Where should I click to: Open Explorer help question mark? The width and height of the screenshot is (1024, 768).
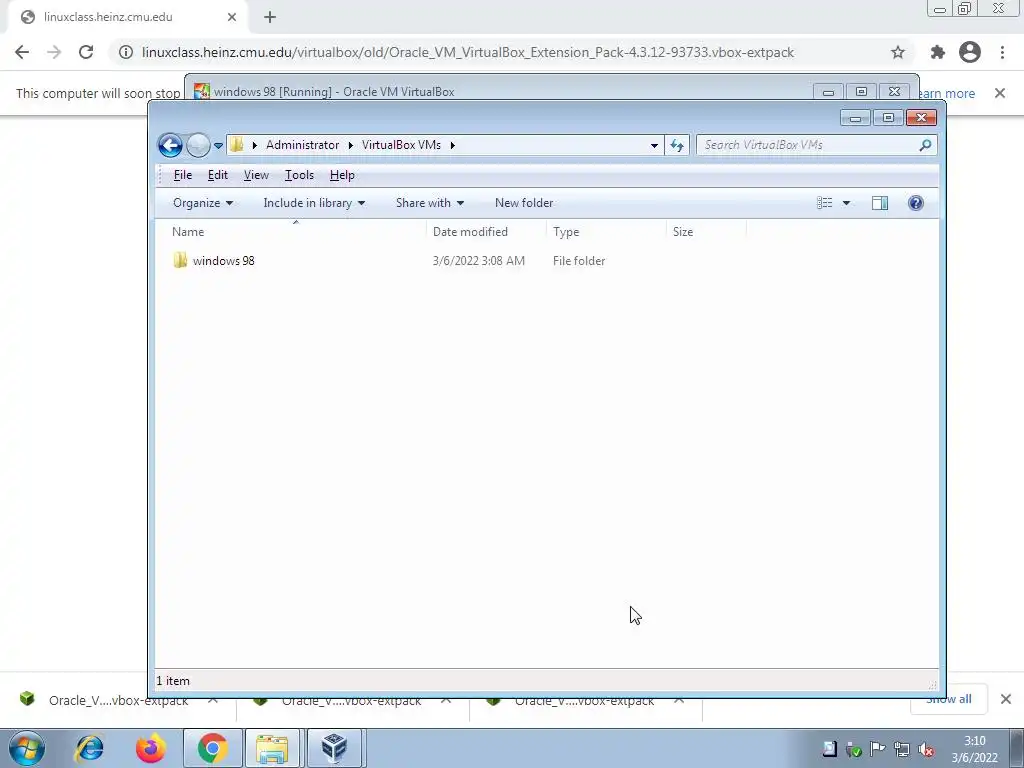916,203
